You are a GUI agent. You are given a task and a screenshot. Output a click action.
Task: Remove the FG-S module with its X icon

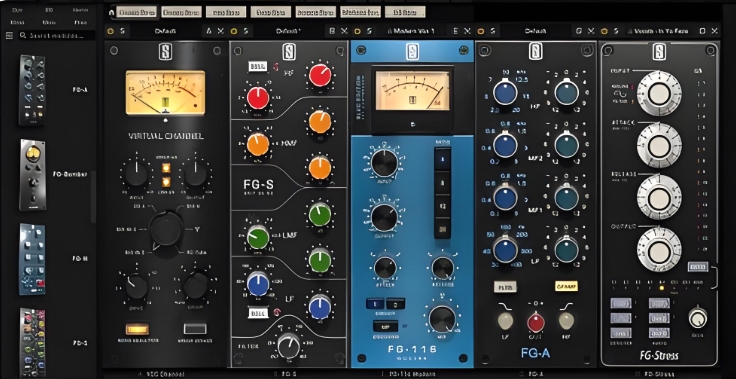pos(344,31)
